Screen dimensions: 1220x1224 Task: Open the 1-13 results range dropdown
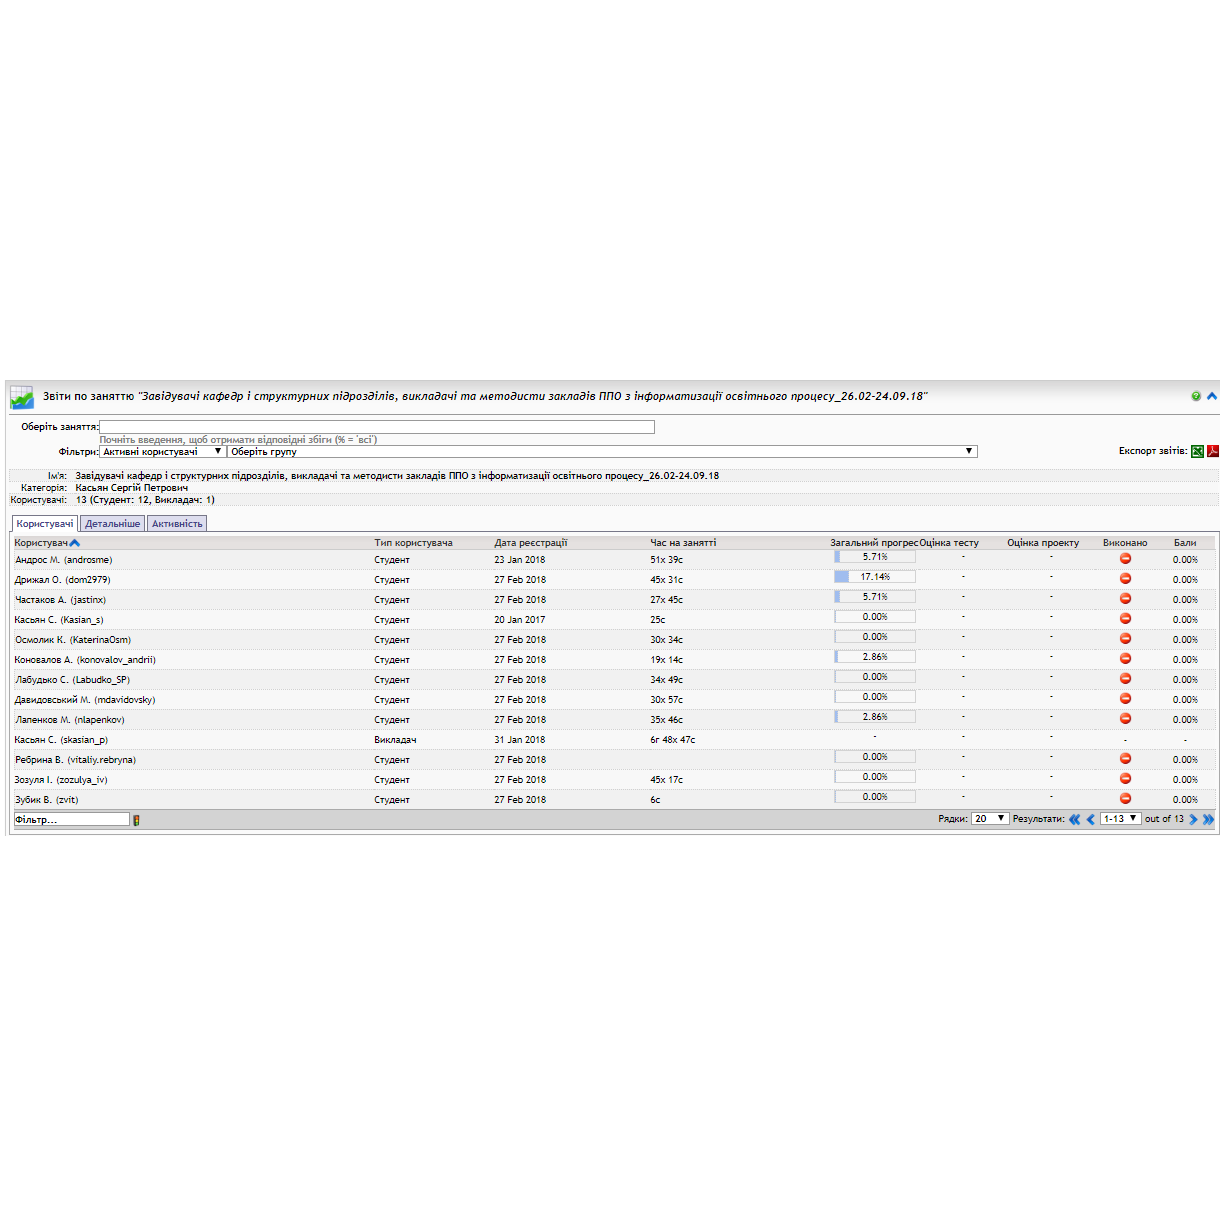tap(1120, 819)
